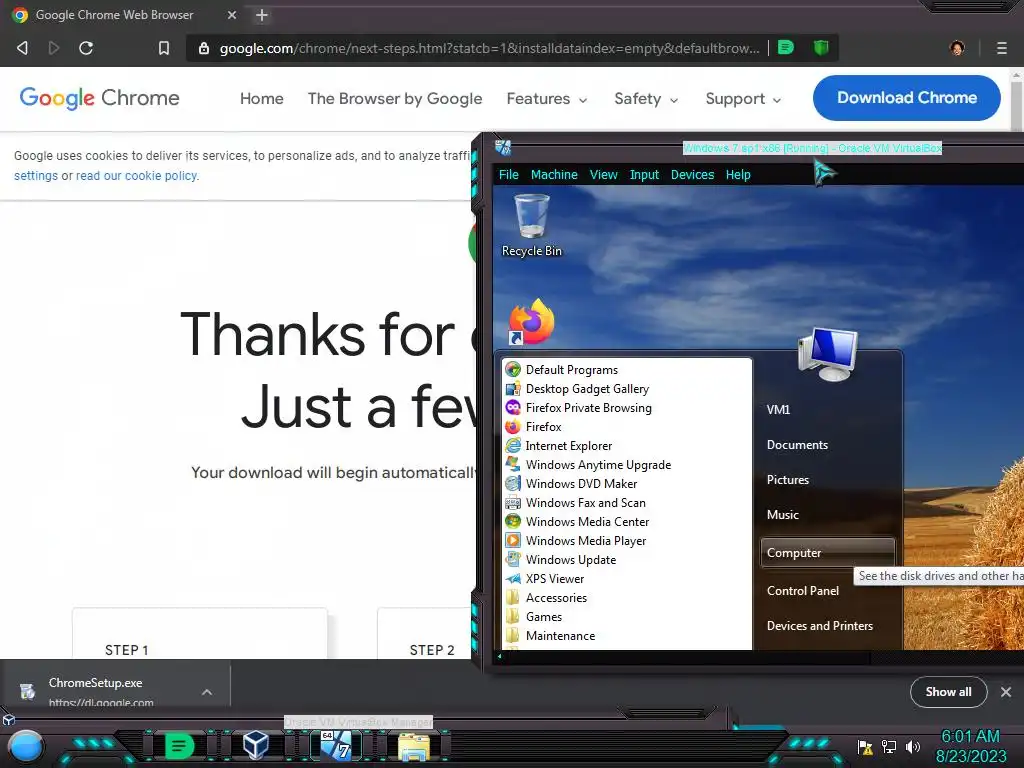Open the user profile avatar
The image size is (1024, 768).
pyautogui.click(x=957, y=48)
